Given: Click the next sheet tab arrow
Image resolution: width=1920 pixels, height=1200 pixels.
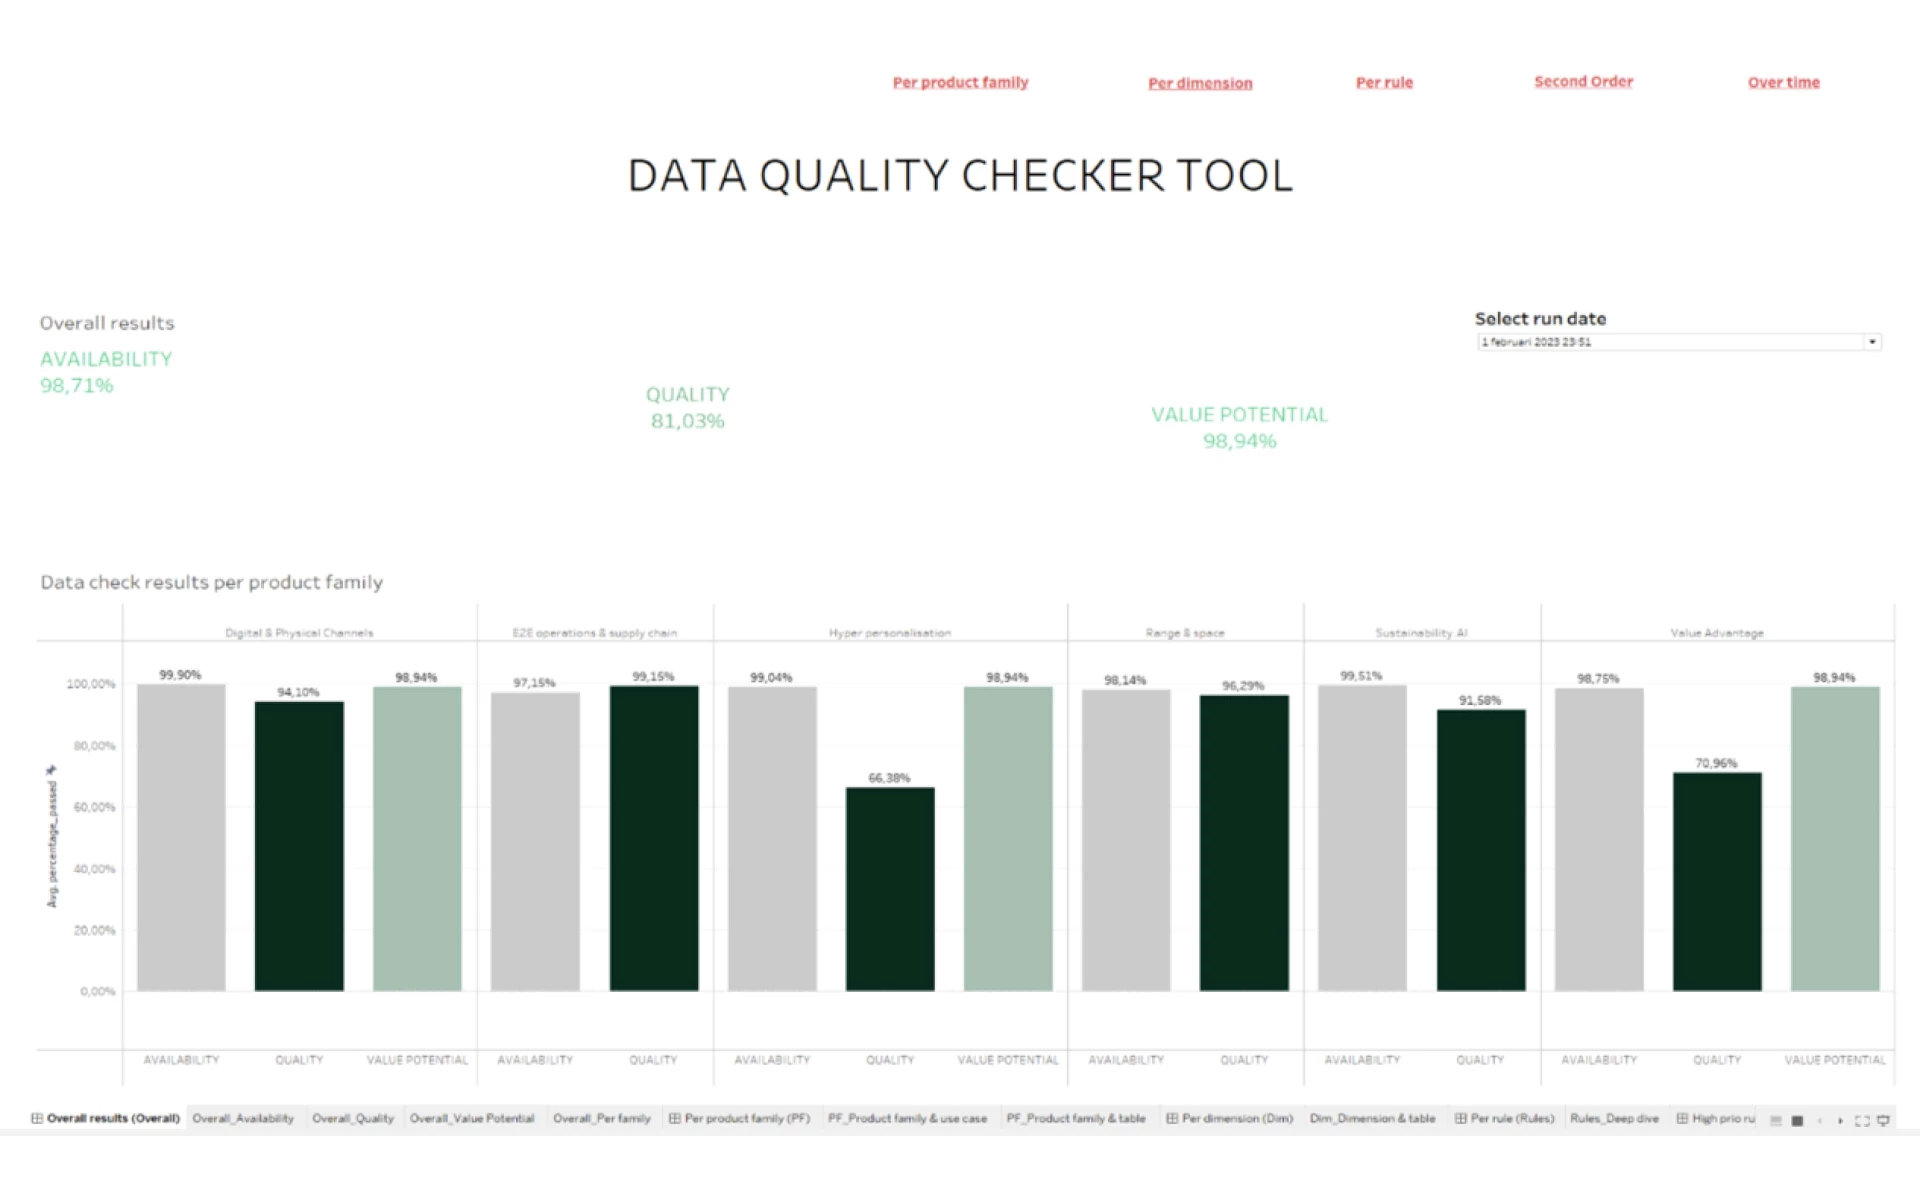Looking at the screenshot, I should coord(1840,1121).
